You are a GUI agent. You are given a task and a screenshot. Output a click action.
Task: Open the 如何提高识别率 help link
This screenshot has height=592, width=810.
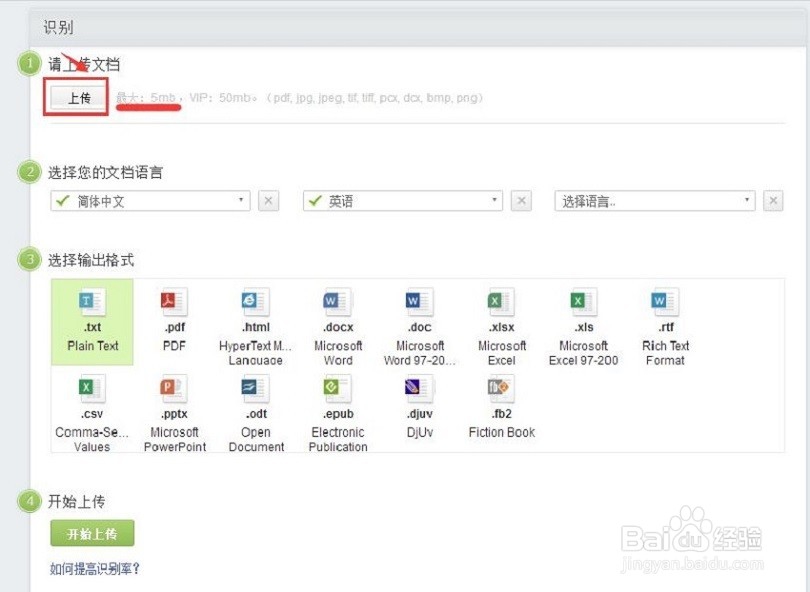(x=95, y=569)
